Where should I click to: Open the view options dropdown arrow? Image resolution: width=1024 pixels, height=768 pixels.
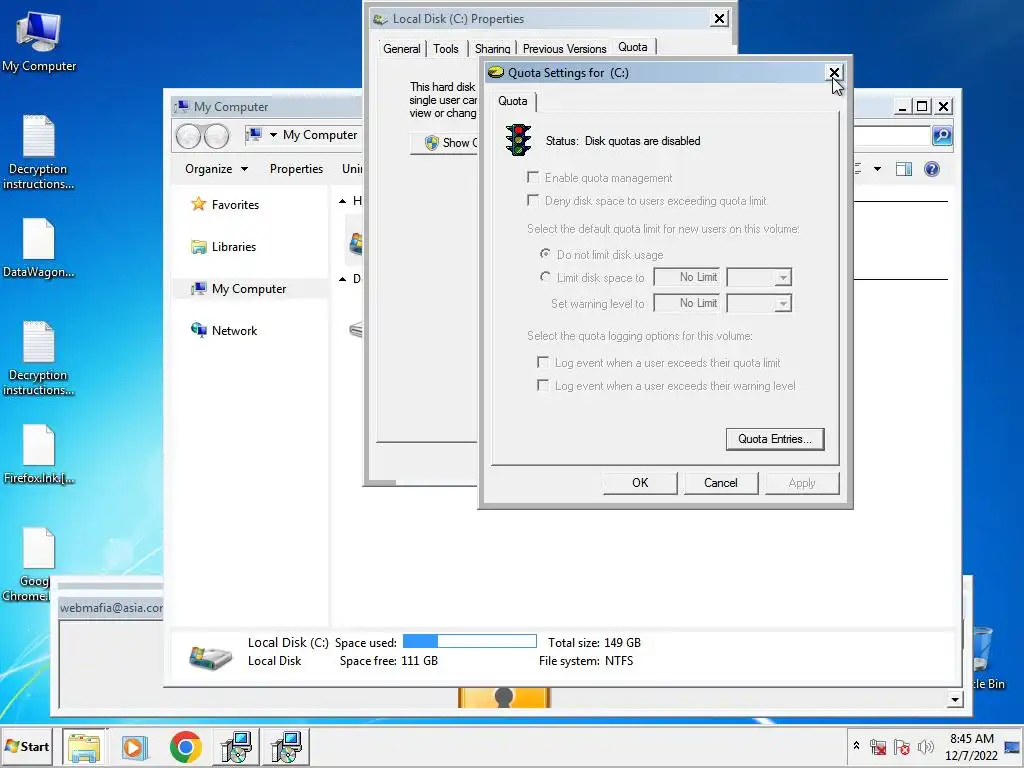click(x=877, y=169)
